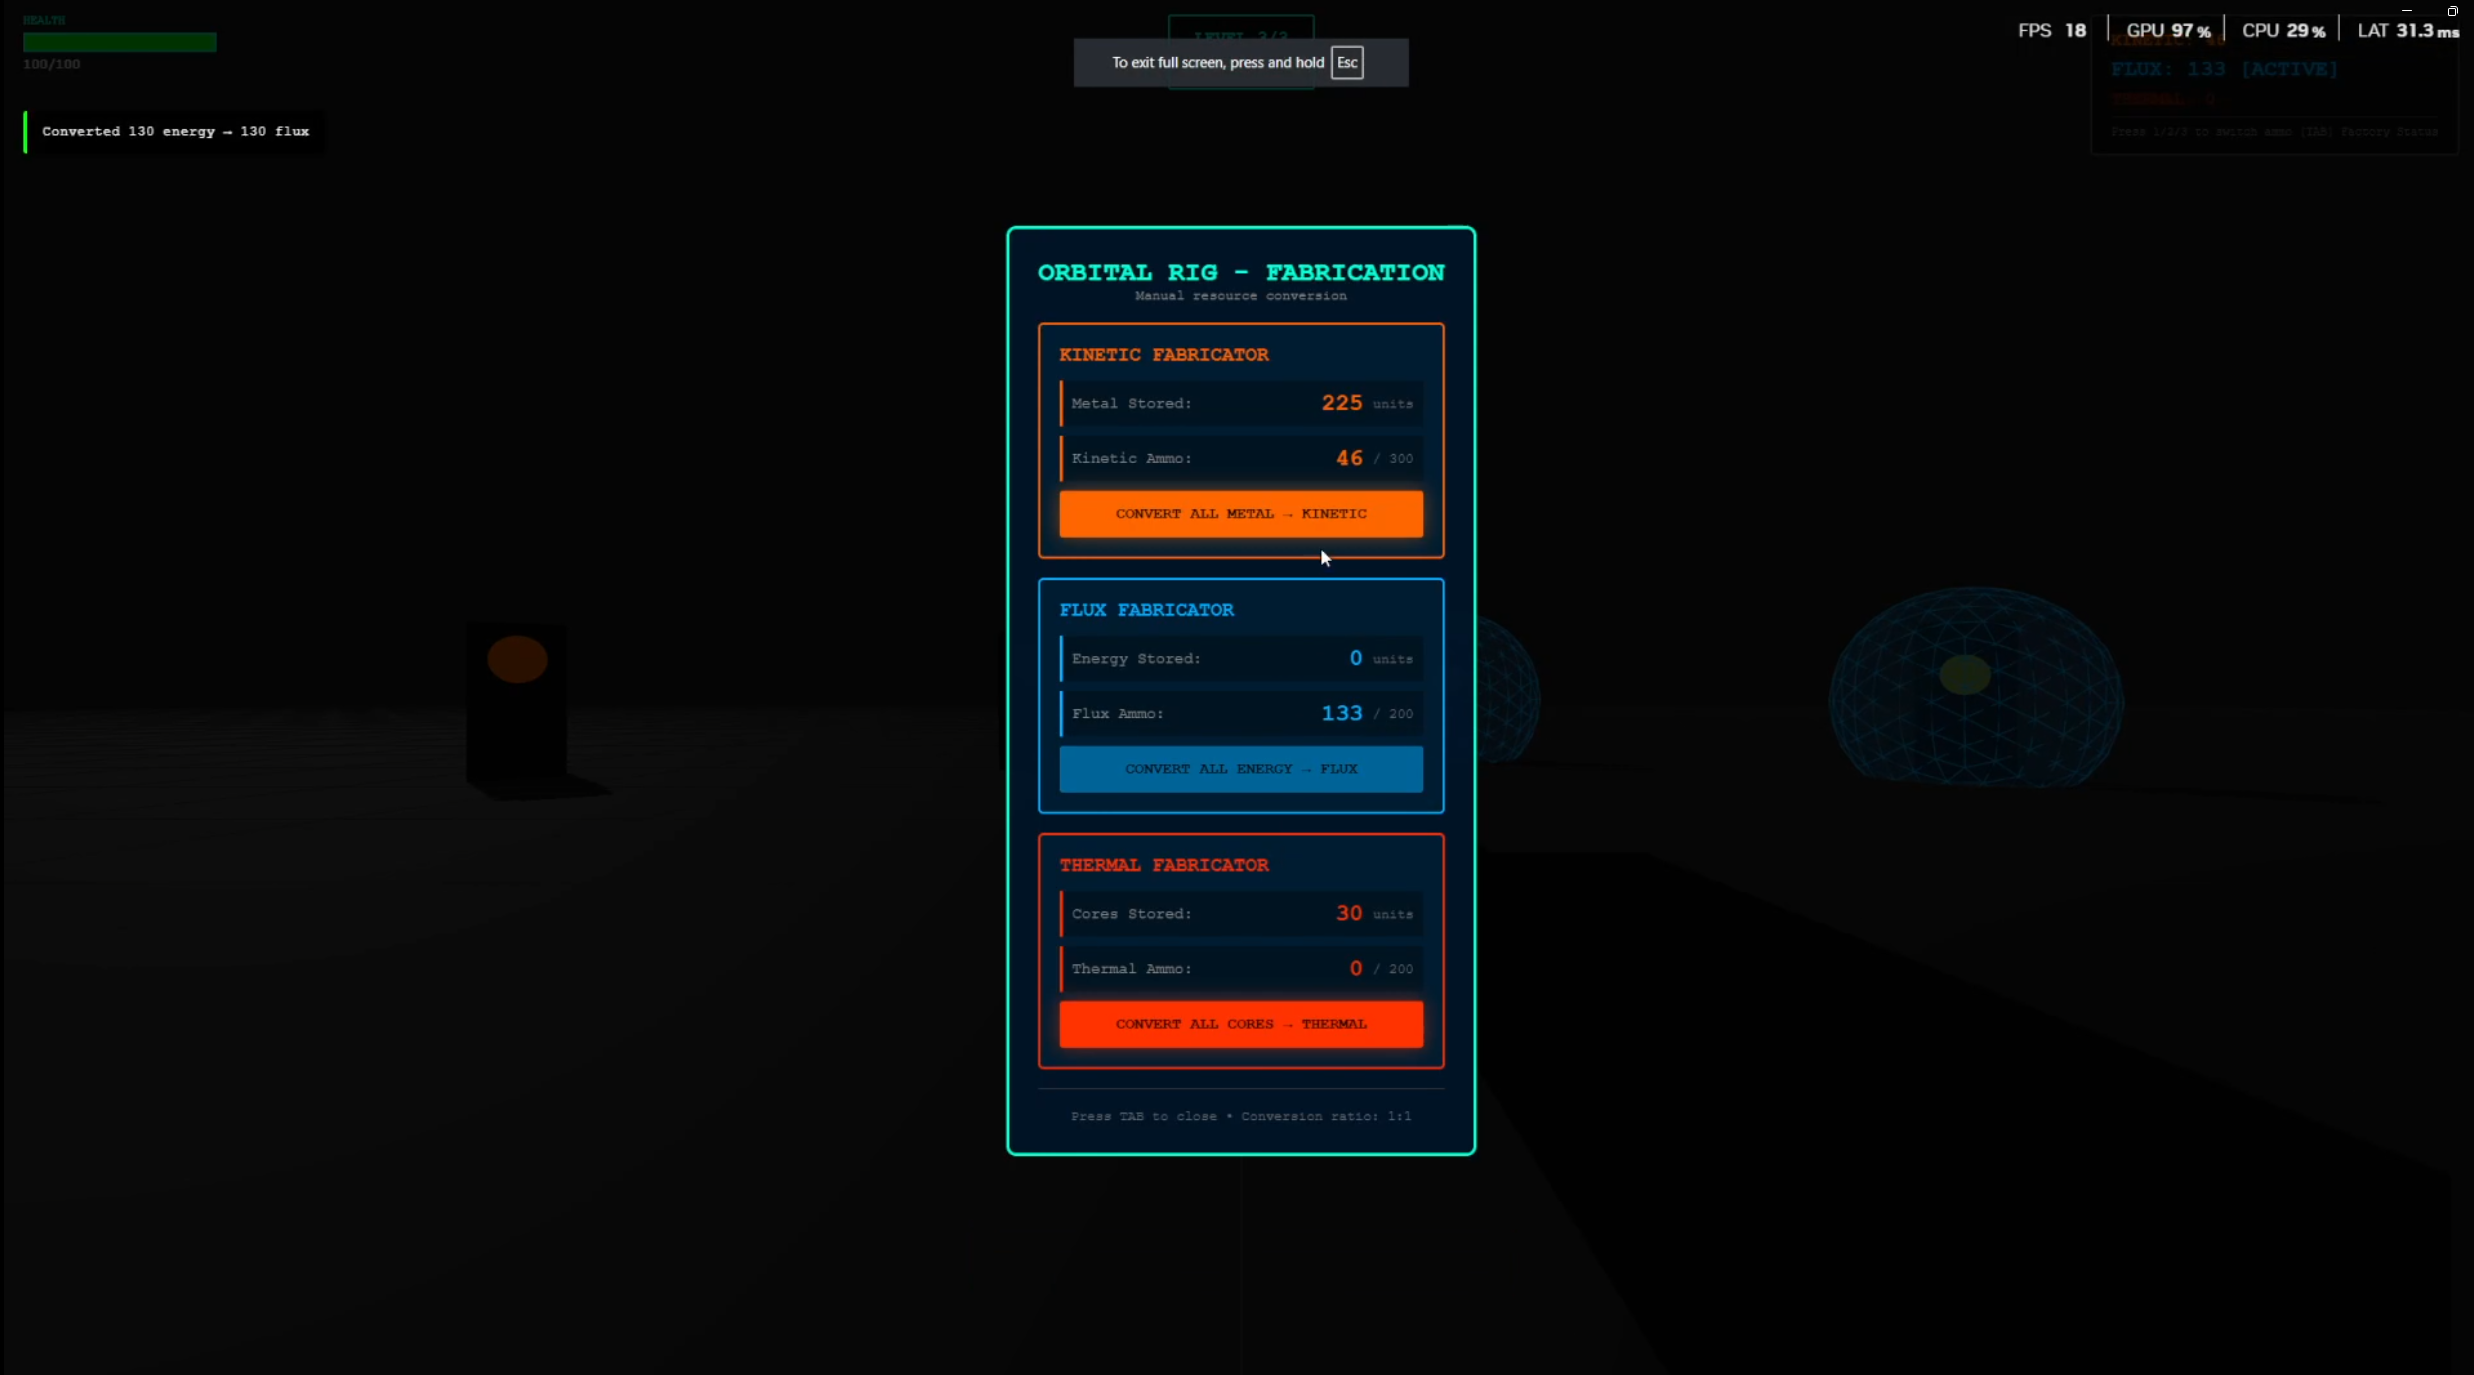Click the GPU usage indicator
2474x1375 pixels.
(2167, 30)
